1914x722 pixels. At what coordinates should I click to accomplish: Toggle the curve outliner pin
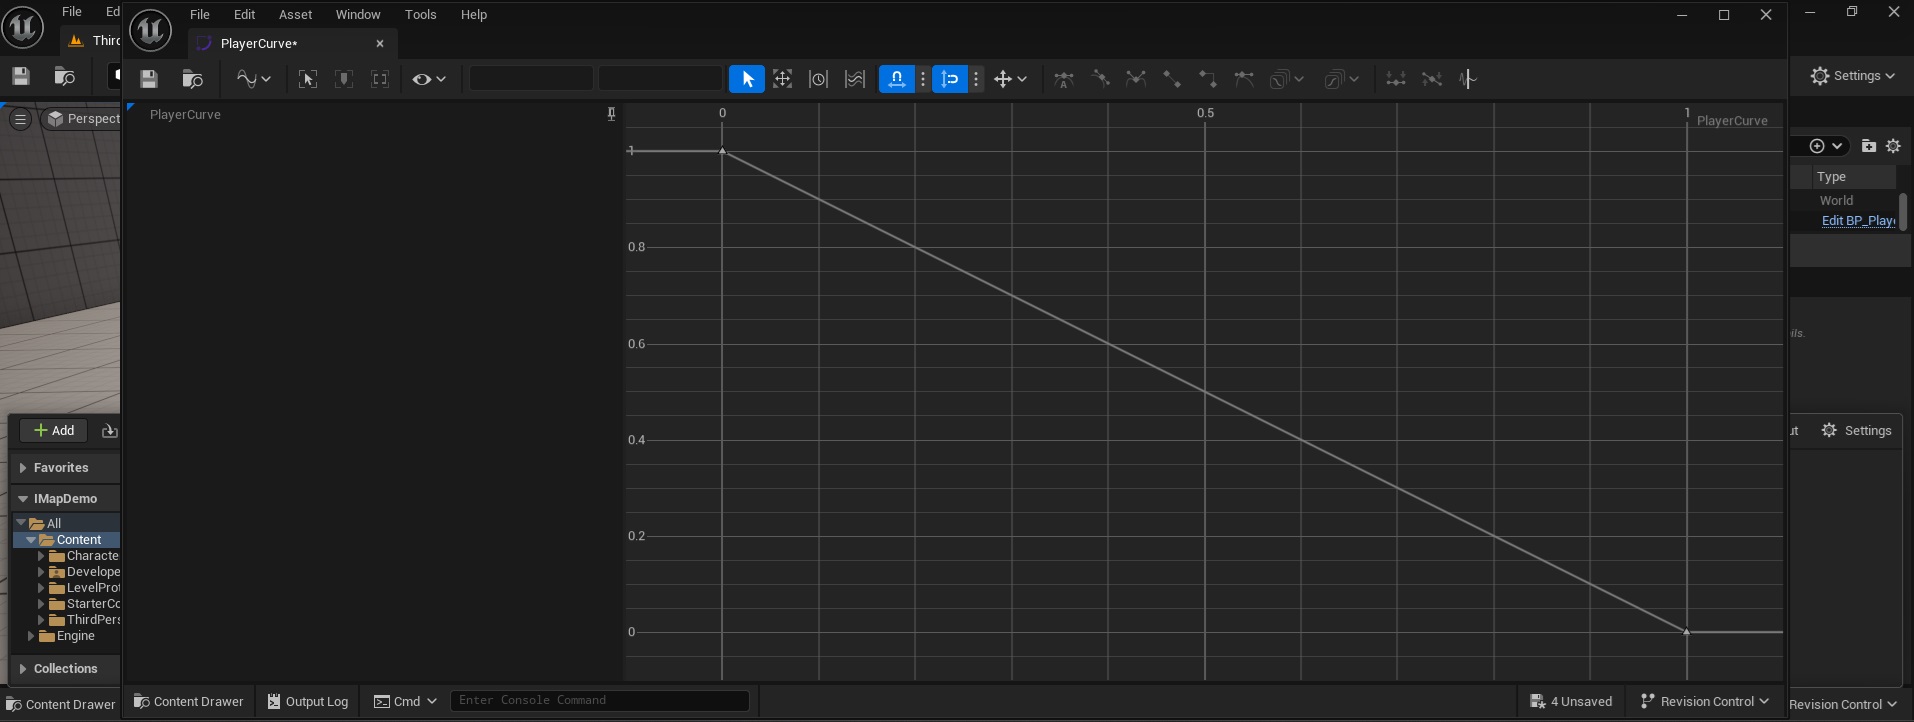click(611, 114)
